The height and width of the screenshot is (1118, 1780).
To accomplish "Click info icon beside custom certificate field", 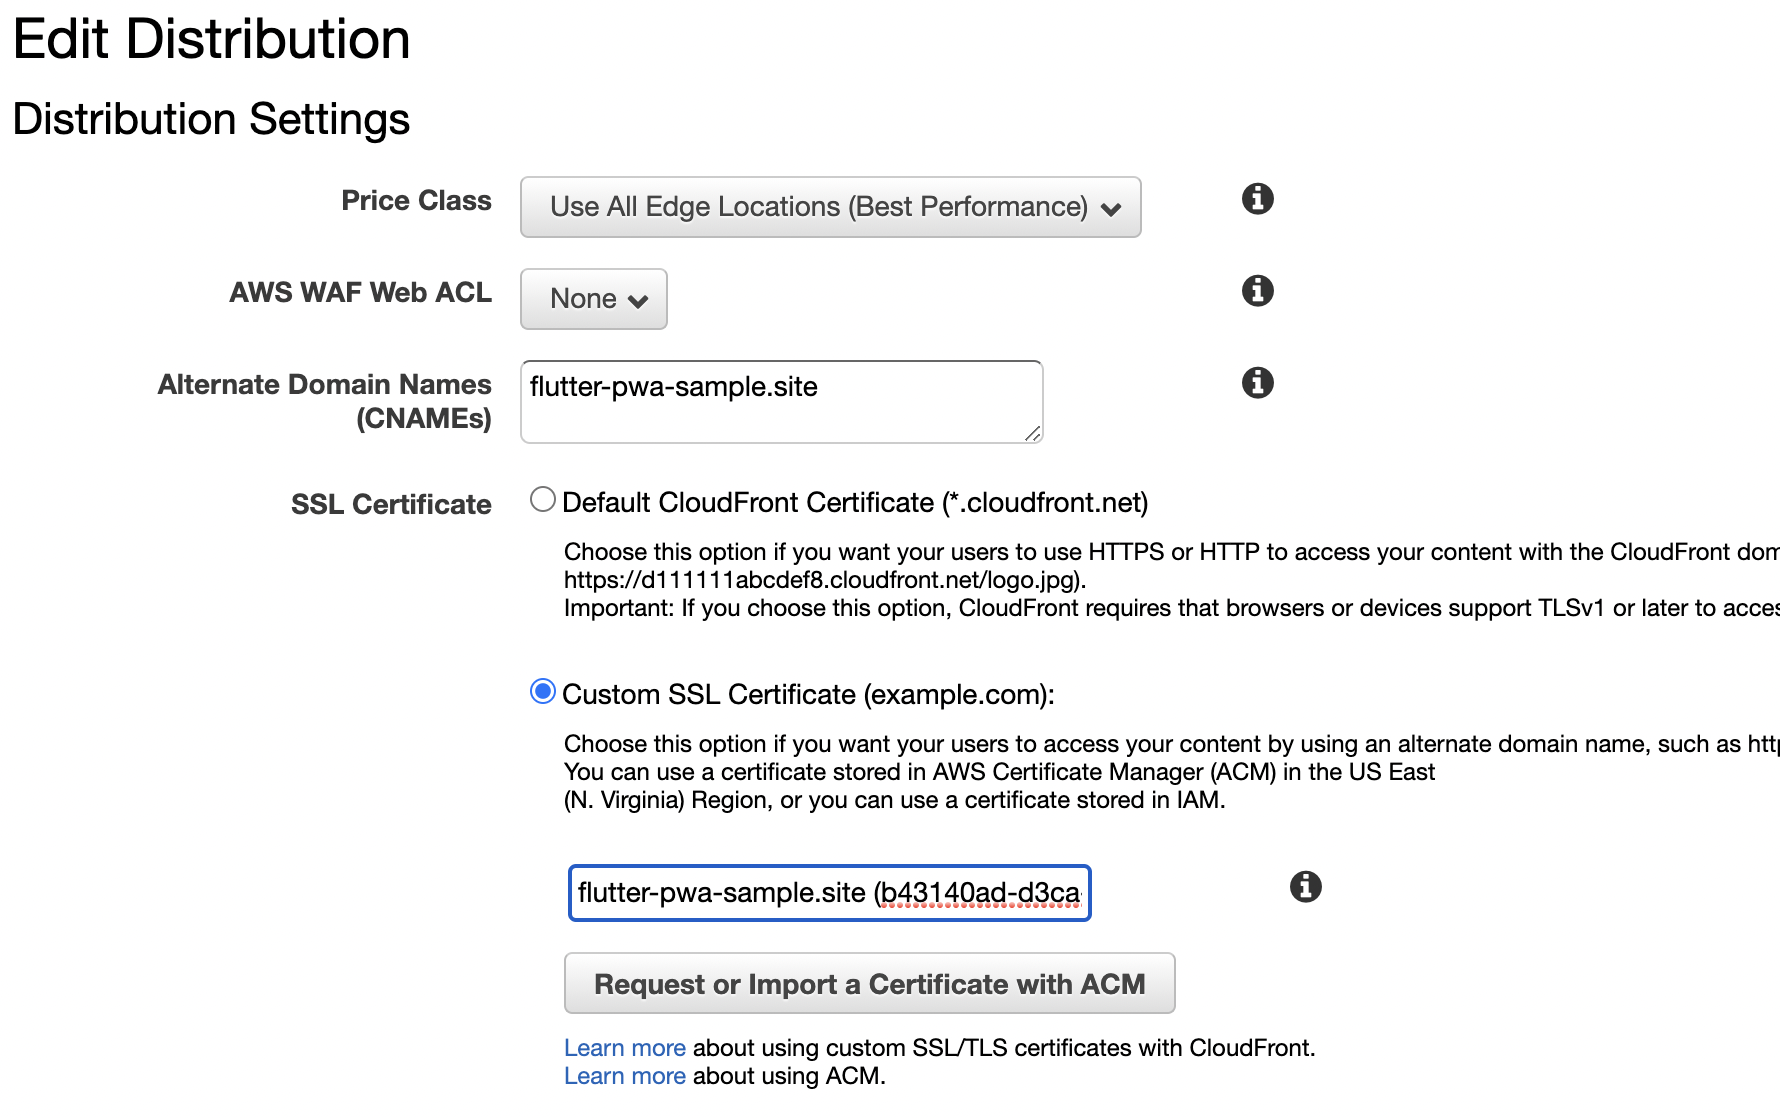I will tap(1305, 887).
